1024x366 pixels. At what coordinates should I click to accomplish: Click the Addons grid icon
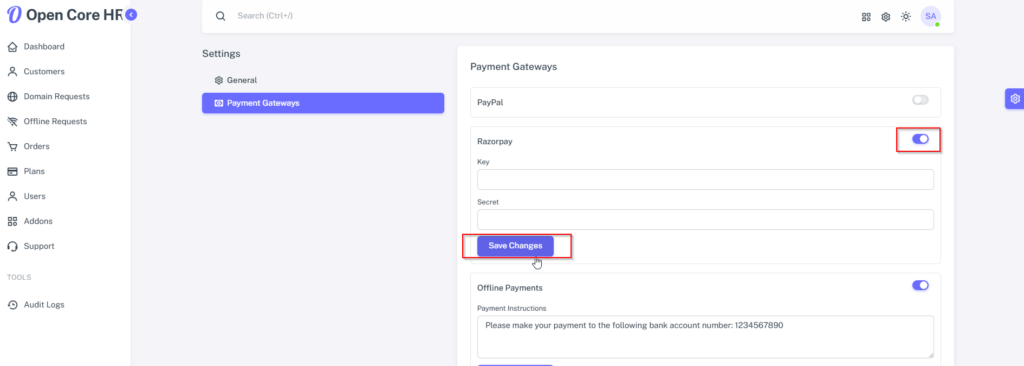[12, 222]
